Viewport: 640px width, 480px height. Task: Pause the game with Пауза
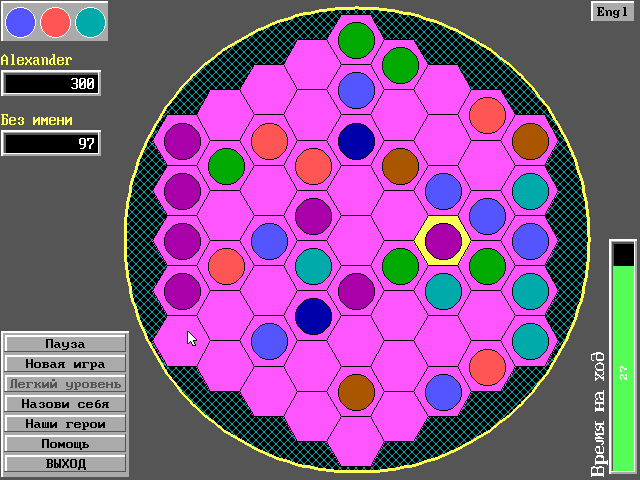65,344
